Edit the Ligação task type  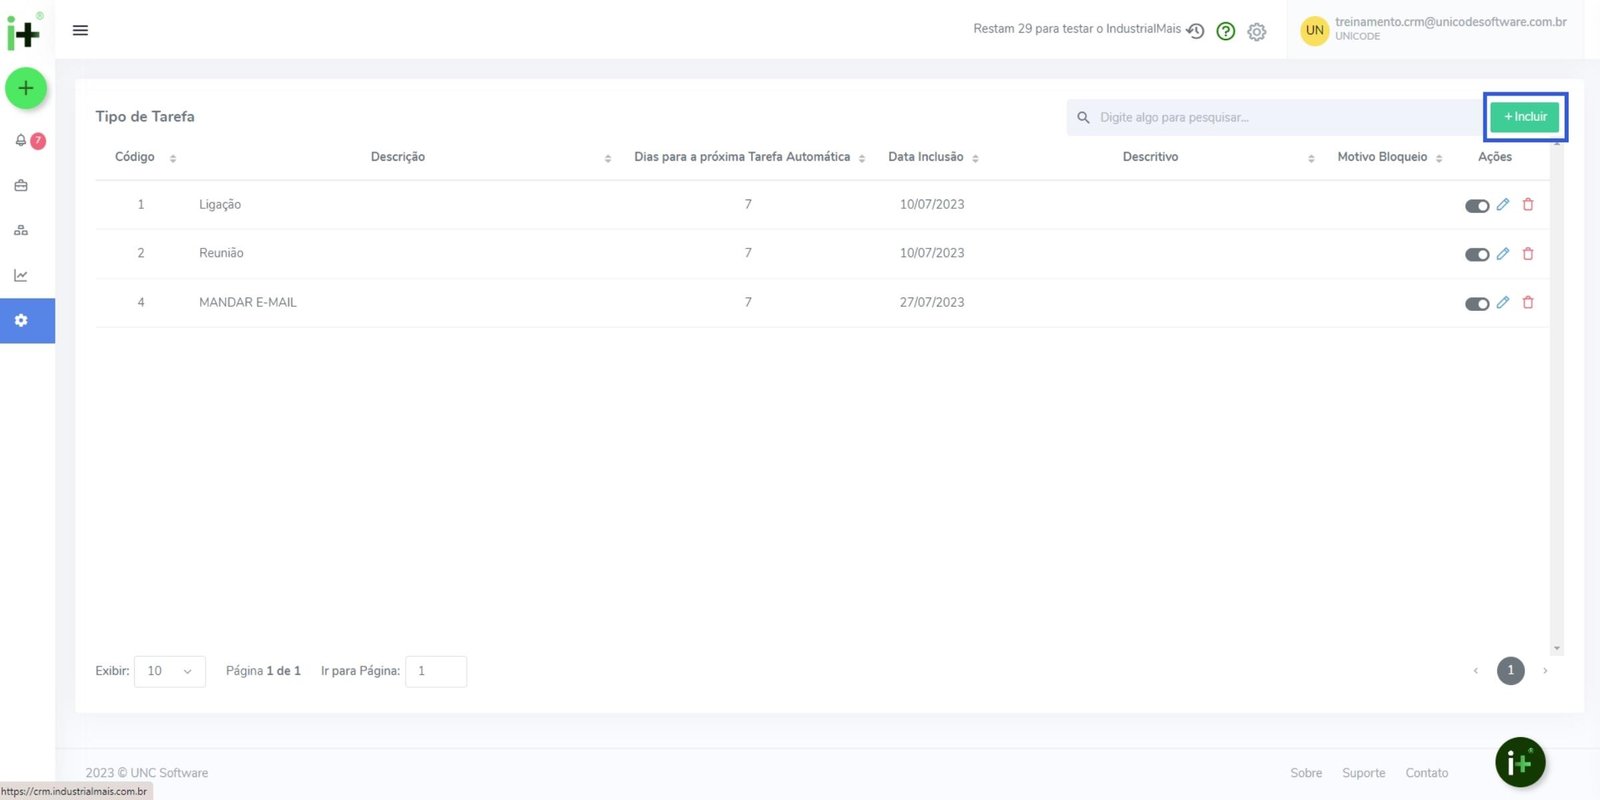[1502, 205]
